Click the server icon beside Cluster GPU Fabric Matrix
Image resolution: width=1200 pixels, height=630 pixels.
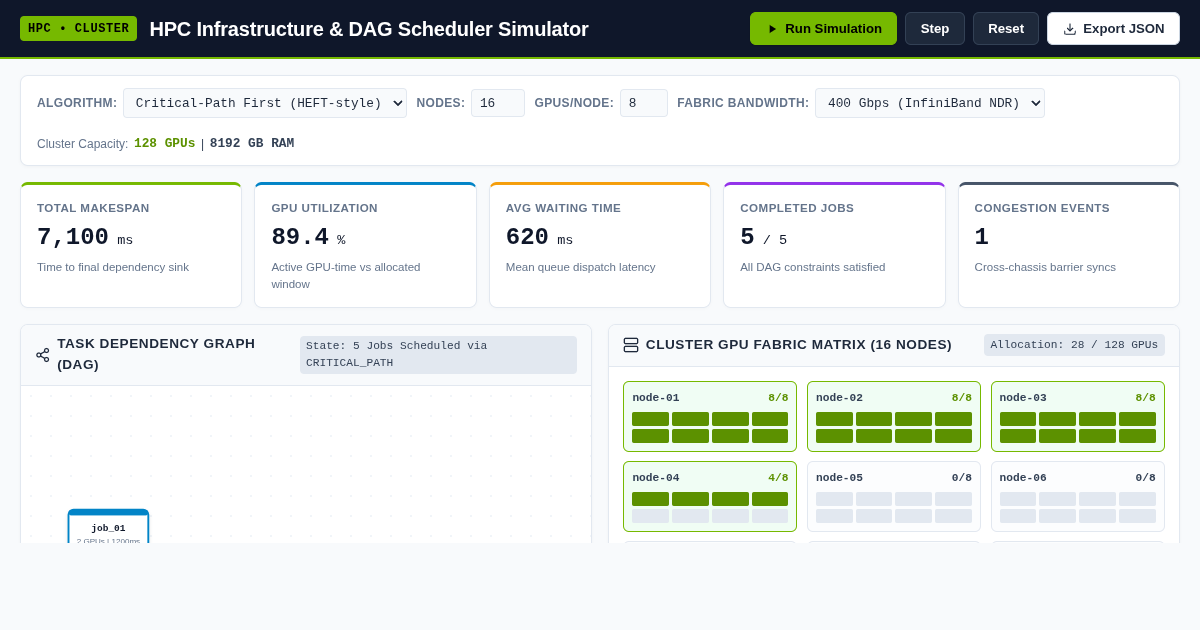pyautogui.click(x=631, y=345)
